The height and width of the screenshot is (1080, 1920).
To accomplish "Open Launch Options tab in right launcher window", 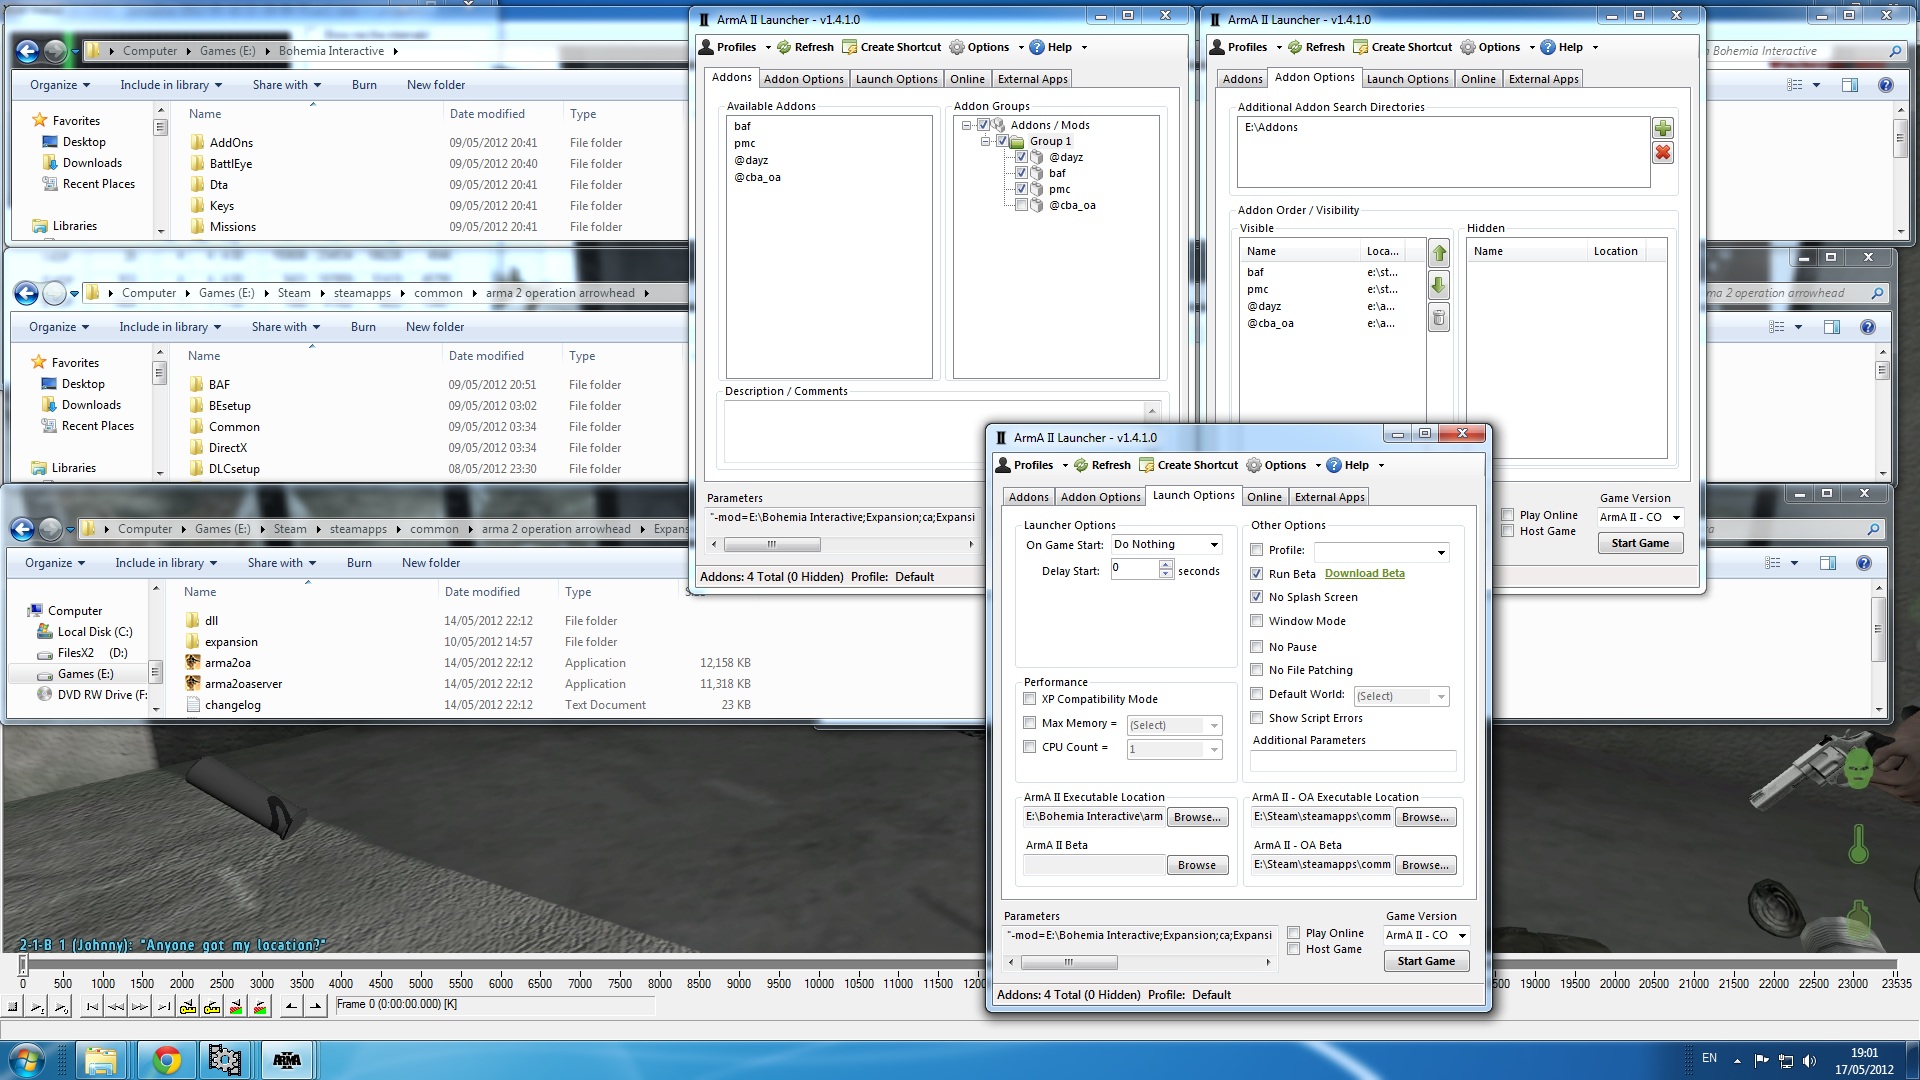I will coord(1407,79).
